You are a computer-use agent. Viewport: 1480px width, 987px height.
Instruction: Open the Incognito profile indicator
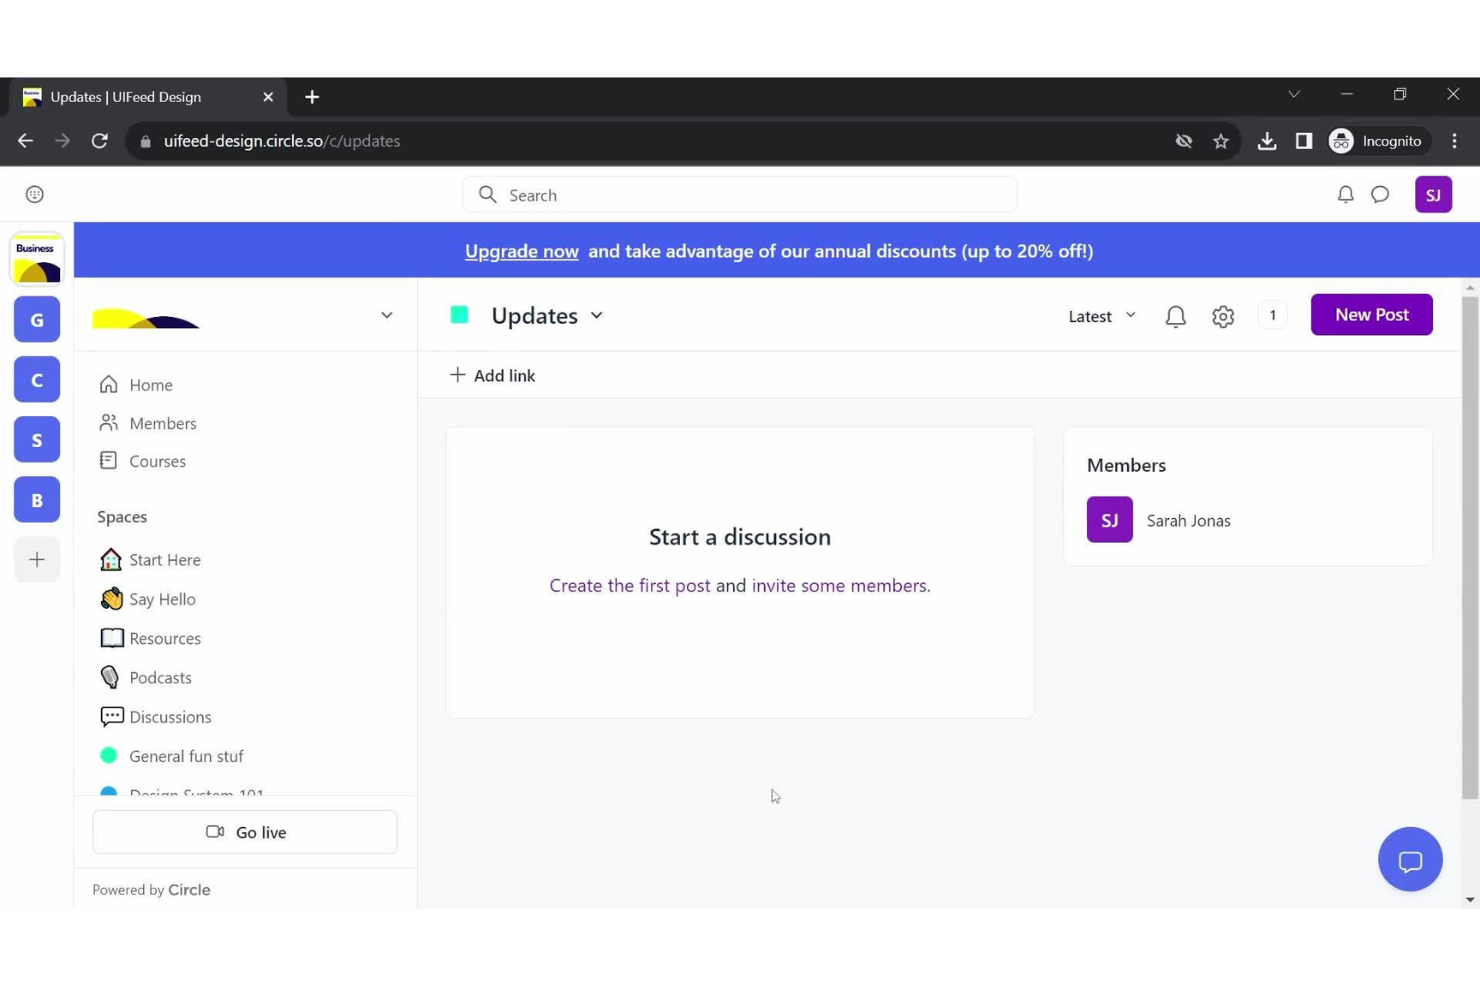(x=1376, y=141)
